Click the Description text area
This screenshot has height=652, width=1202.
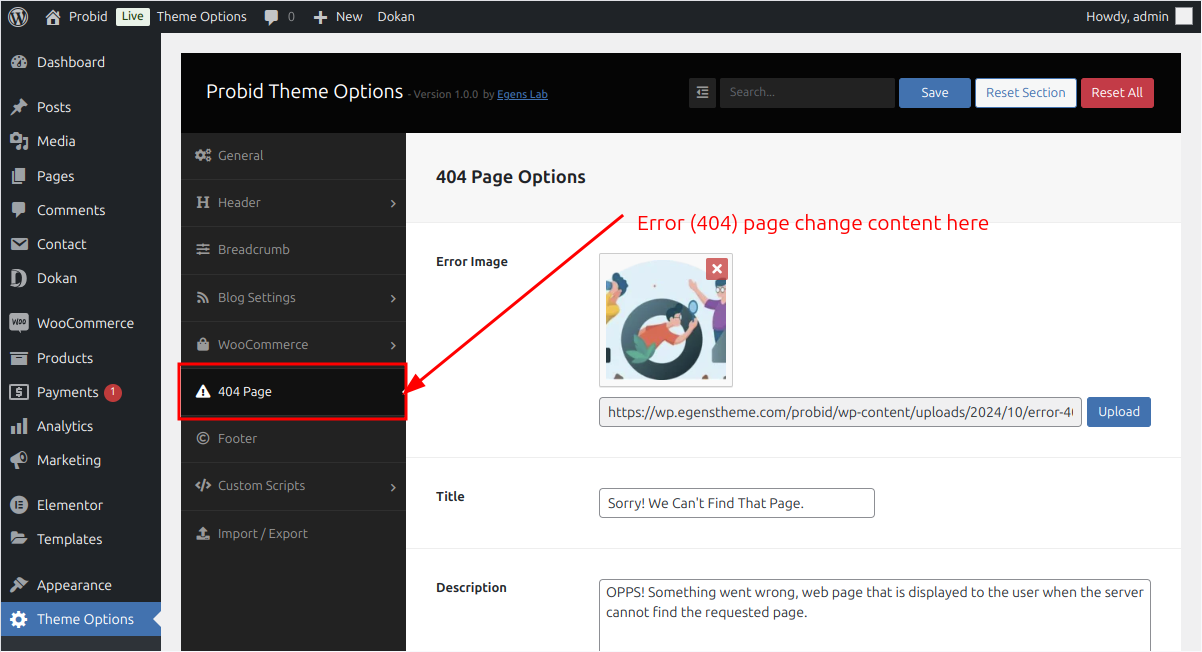click(x=875, y=615)
